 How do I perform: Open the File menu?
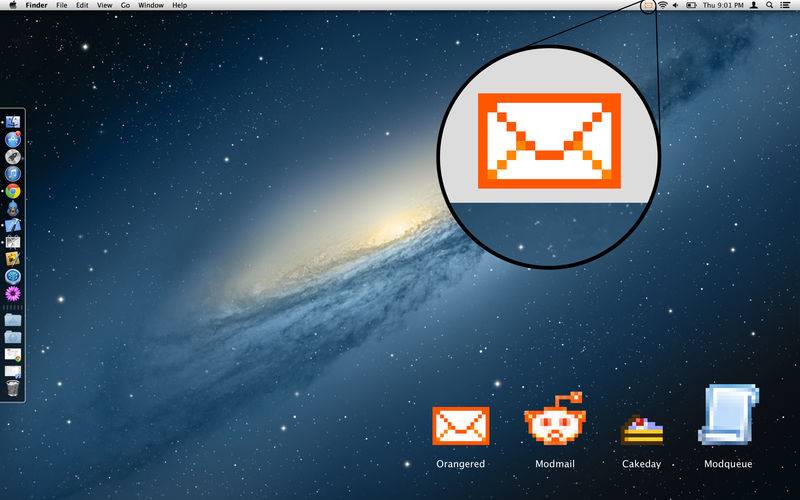[61, 5]
